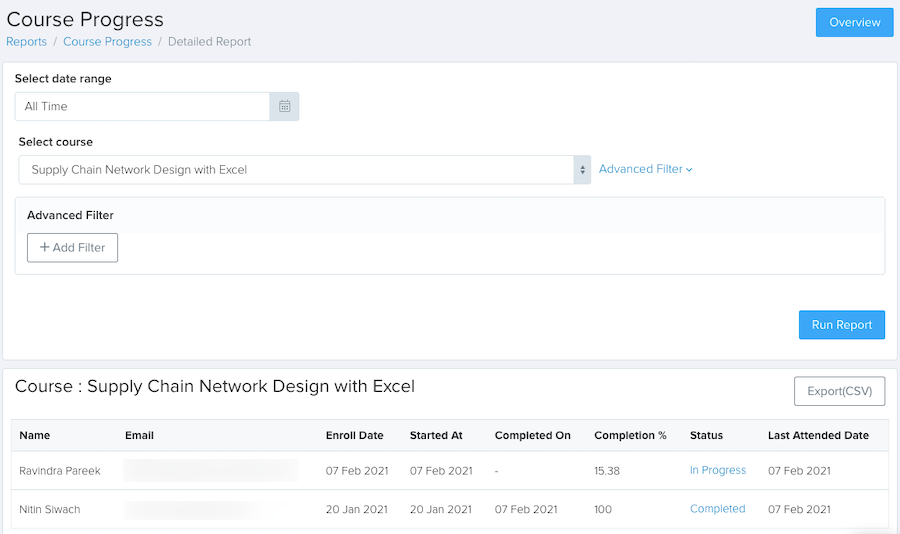Viewport: 900px width, 534px height.
Task: Click the Add Filter button
Action: click(x=72, y=247)
